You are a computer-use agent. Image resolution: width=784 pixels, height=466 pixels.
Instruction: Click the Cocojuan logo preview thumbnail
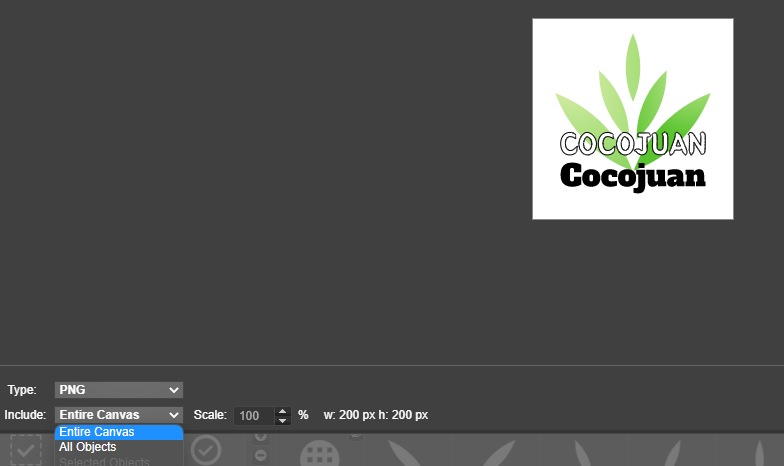click(632, 119)
